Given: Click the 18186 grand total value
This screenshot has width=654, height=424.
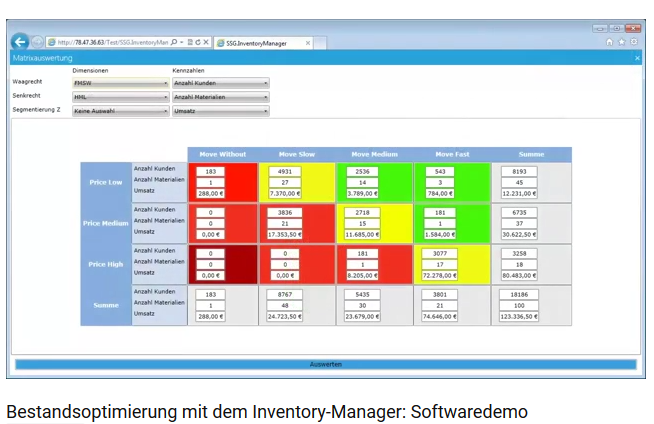Looking at the screenshot, I should pyautogui.click(x=519, y=294).
